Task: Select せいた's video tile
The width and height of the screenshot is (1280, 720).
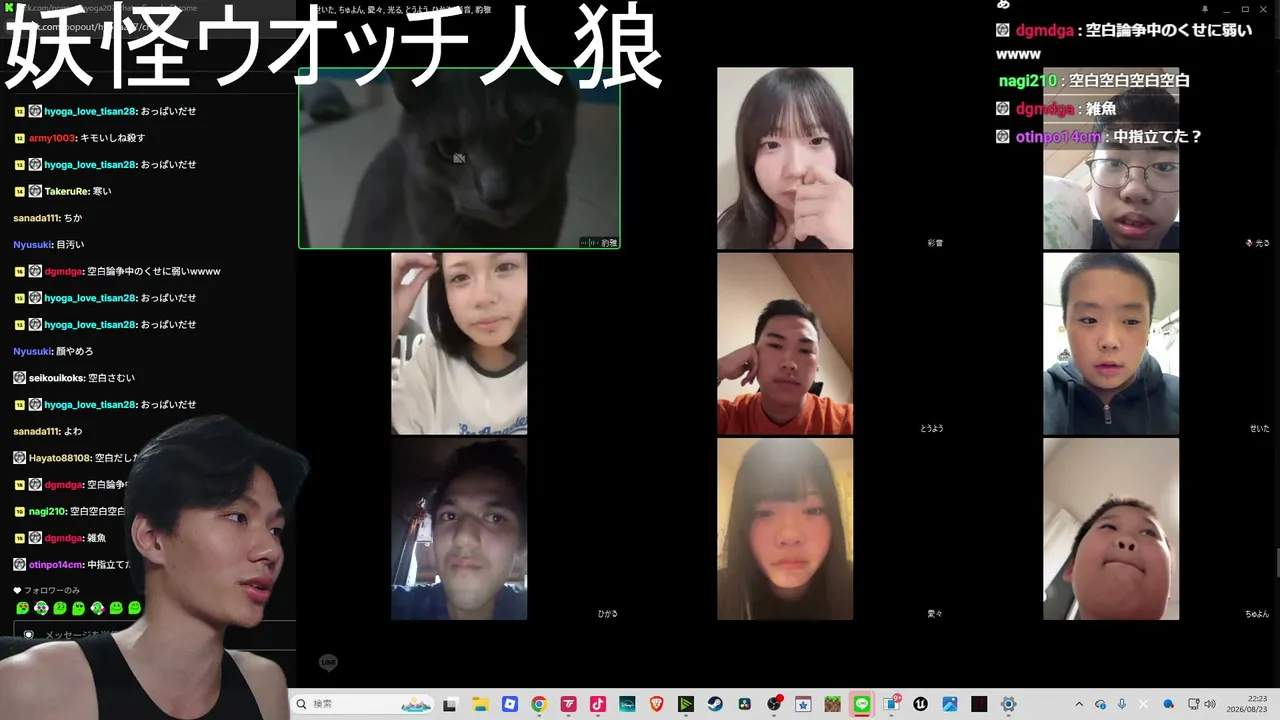Action: (1111, 343)
